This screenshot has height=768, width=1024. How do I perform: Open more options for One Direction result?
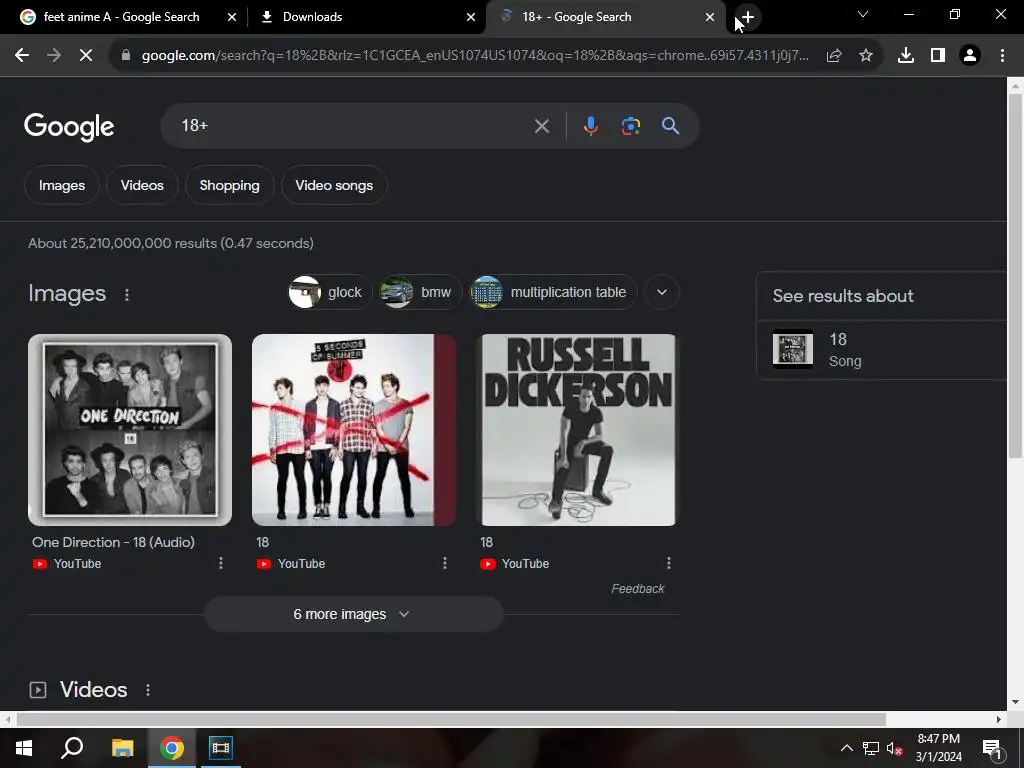pyautogui.click(x=221, y=563)
